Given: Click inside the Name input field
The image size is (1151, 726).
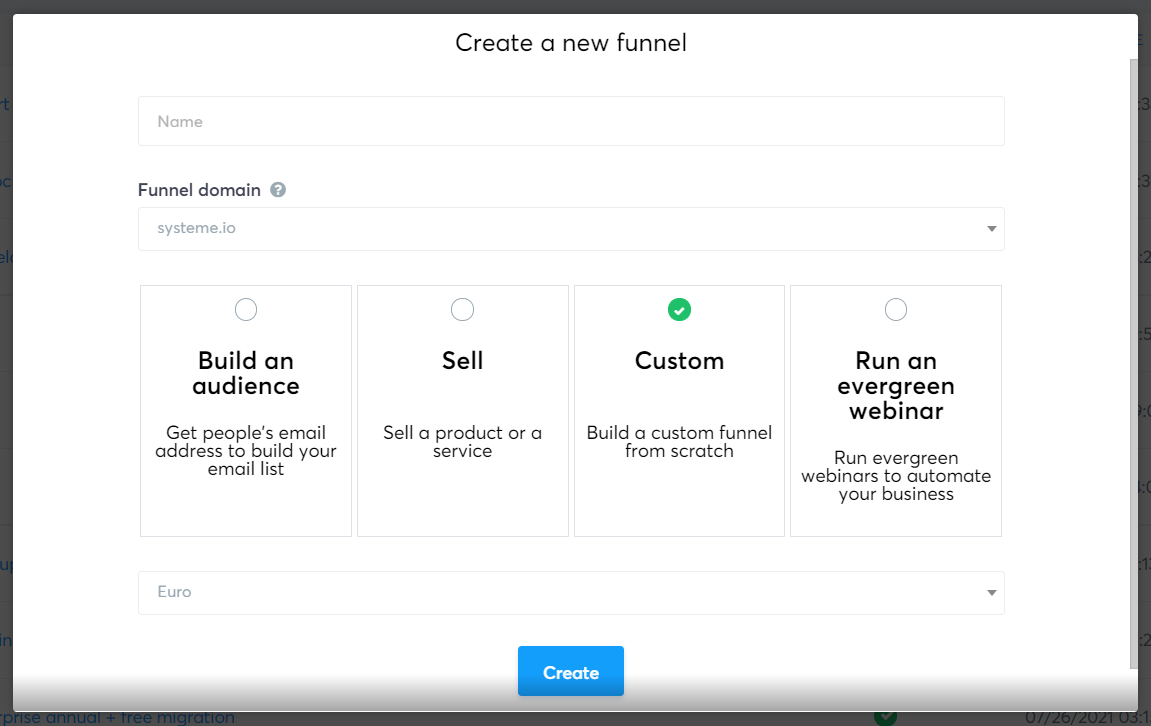Looking at the screenshot, I should (x=570, y=121).
